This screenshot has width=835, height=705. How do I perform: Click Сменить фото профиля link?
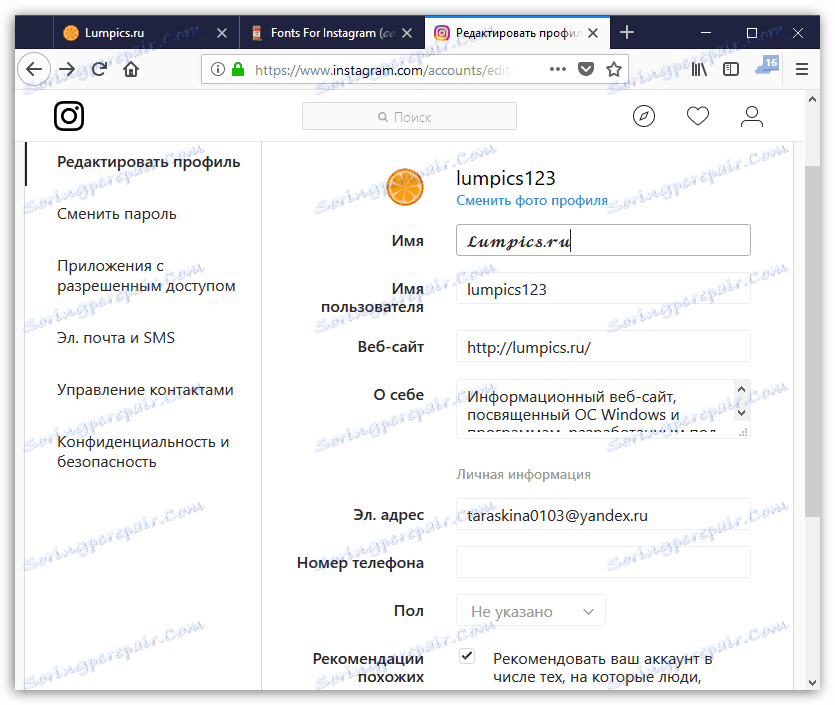(532, 201)
